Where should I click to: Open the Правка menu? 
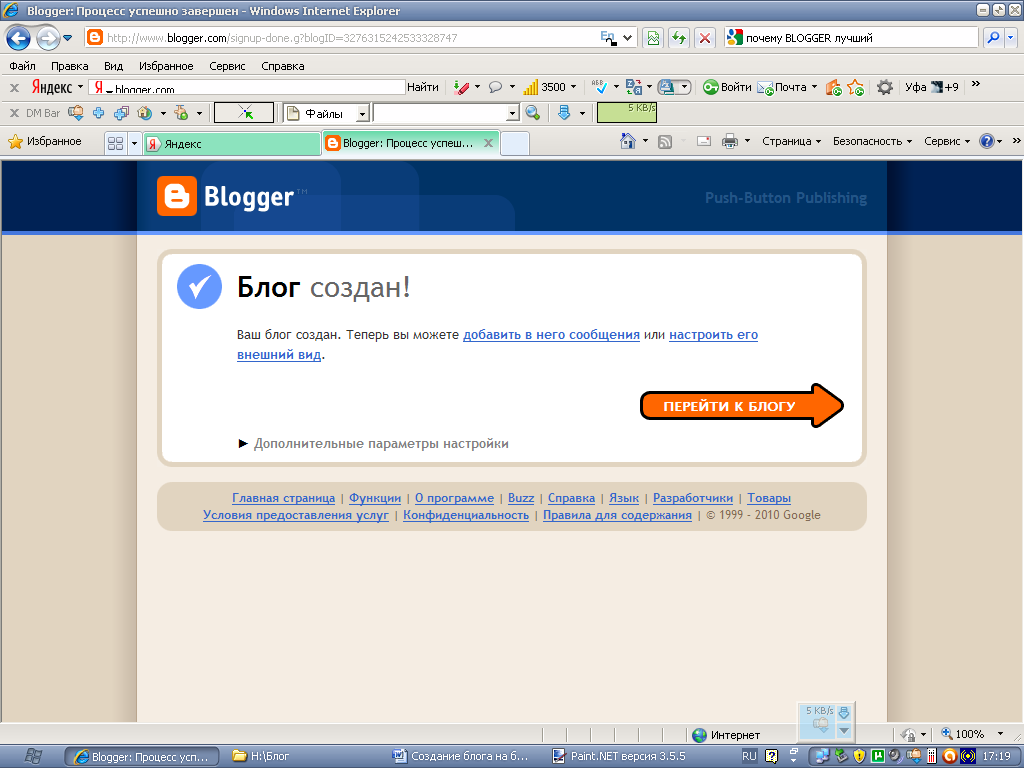pyautogui.click(x=69, y=66)
